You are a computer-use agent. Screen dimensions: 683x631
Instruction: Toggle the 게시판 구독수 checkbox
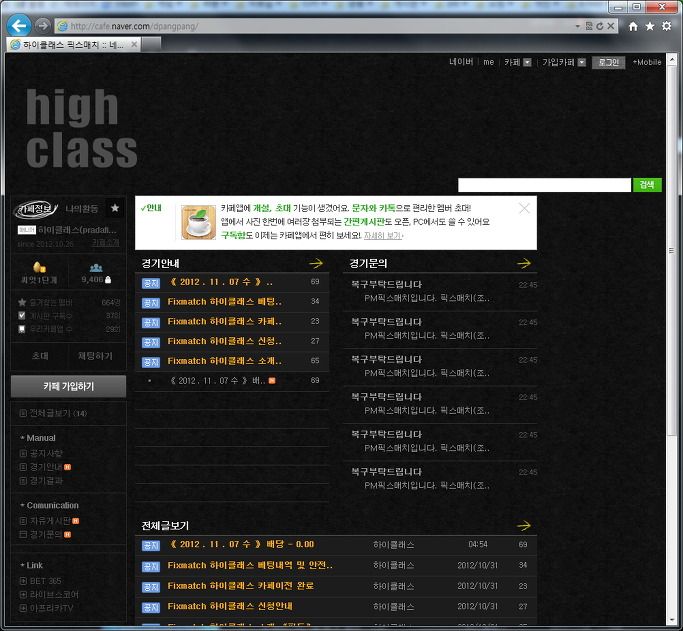(x=22, y=315)
